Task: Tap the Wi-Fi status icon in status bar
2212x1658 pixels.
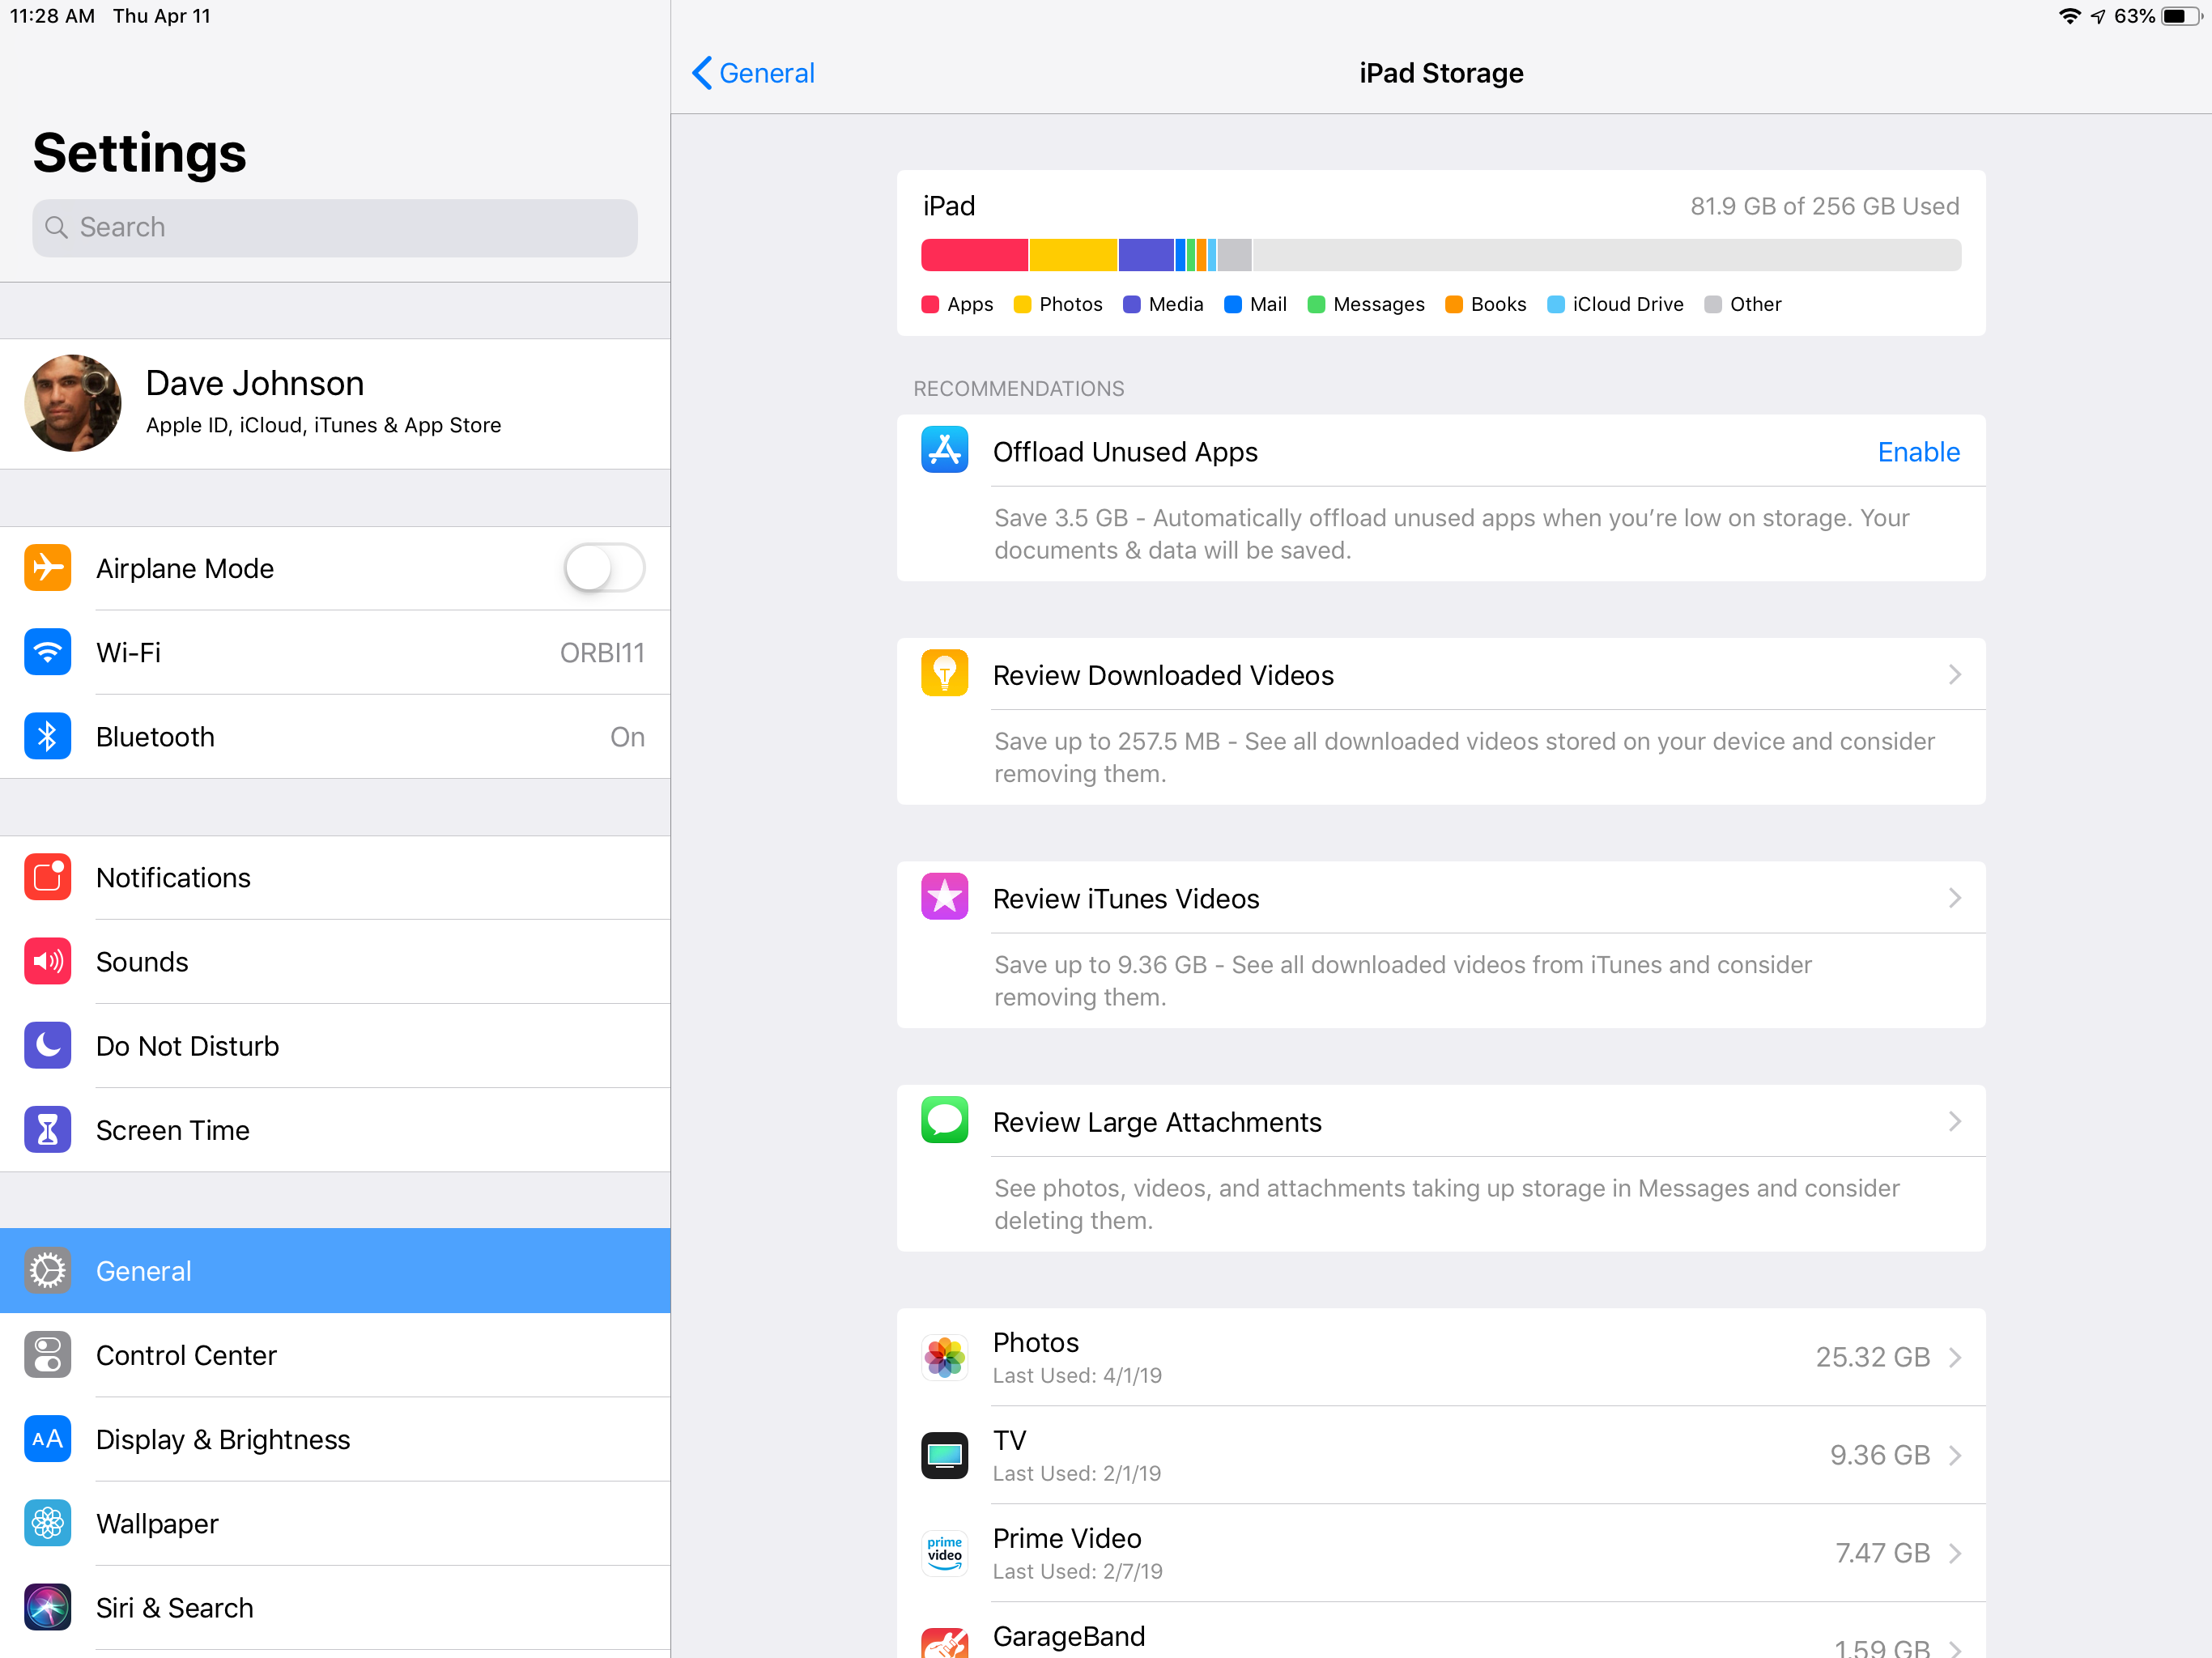Action: click(x=2069, y=16)
